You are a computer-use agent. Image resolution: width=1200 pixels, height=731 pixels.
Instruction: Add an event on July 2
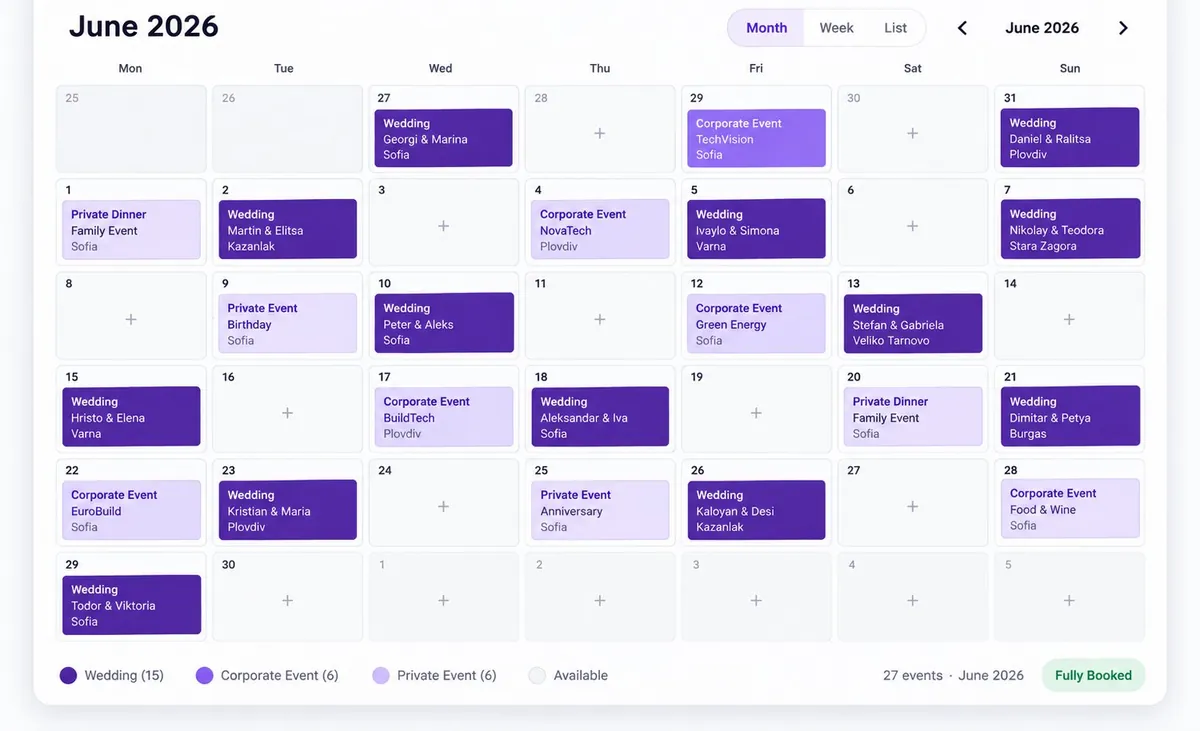600,601
